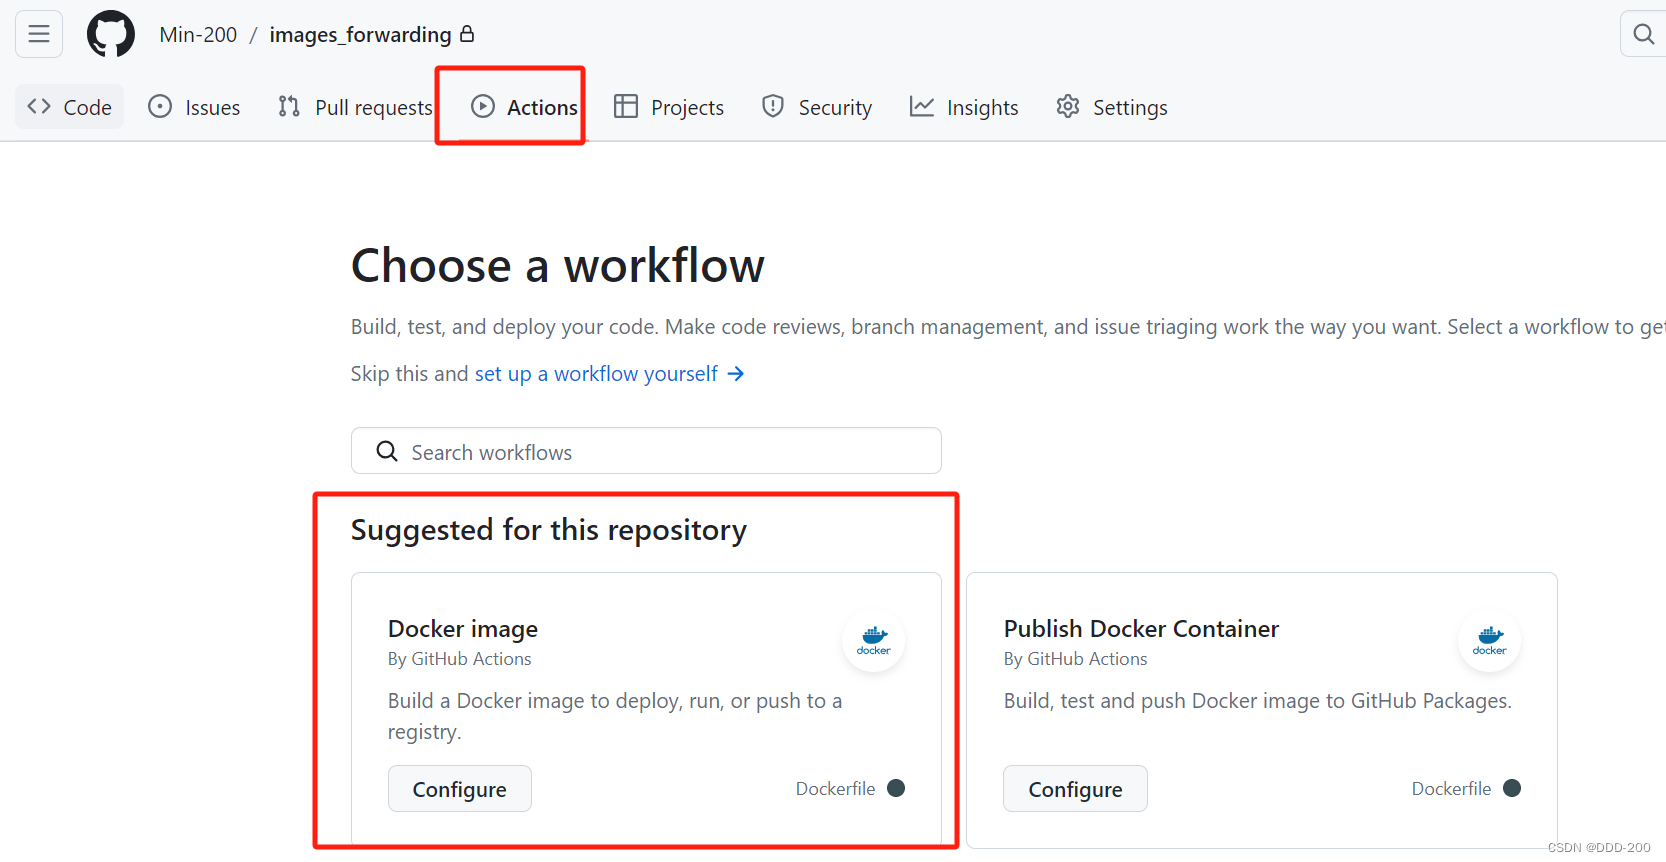The height and width of the screenshot is (862, 1666).
Task: Click the Suggested for this repository heading
Action: click(x=549, y=530)
